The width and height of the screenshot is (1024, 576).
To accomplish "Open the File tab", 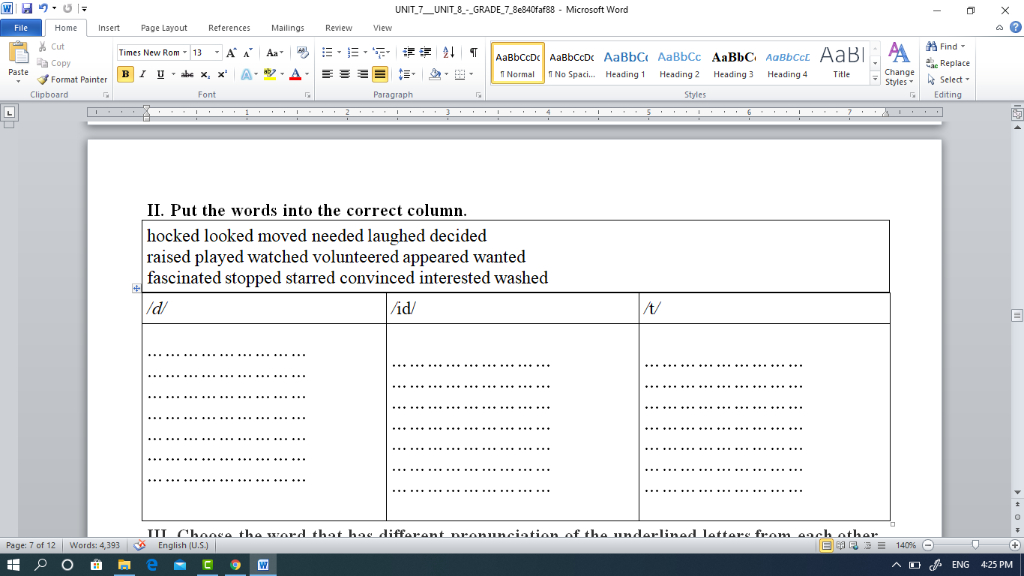I will tap(21, 28).
